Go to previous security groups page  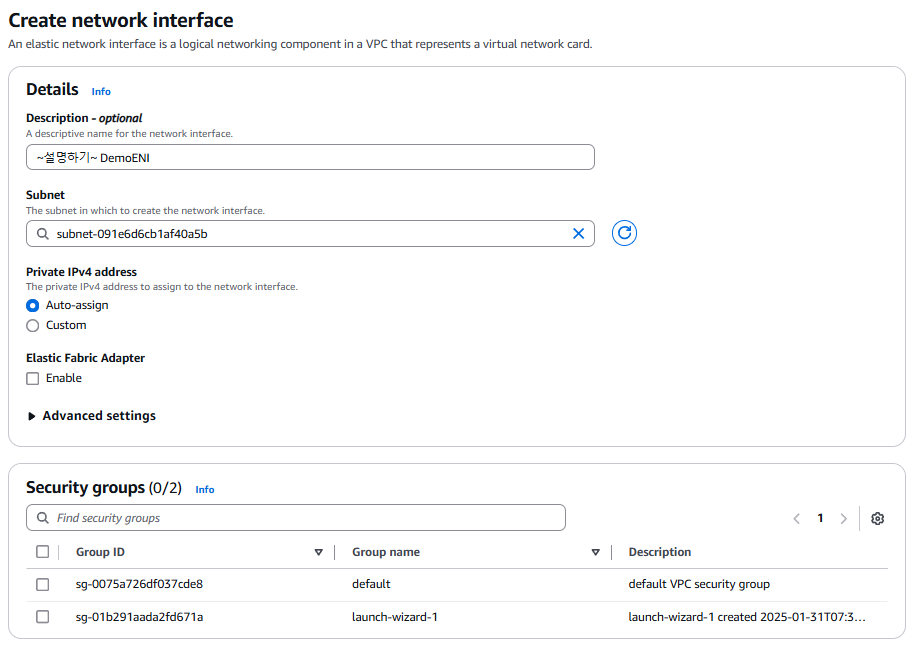point(797,518)
